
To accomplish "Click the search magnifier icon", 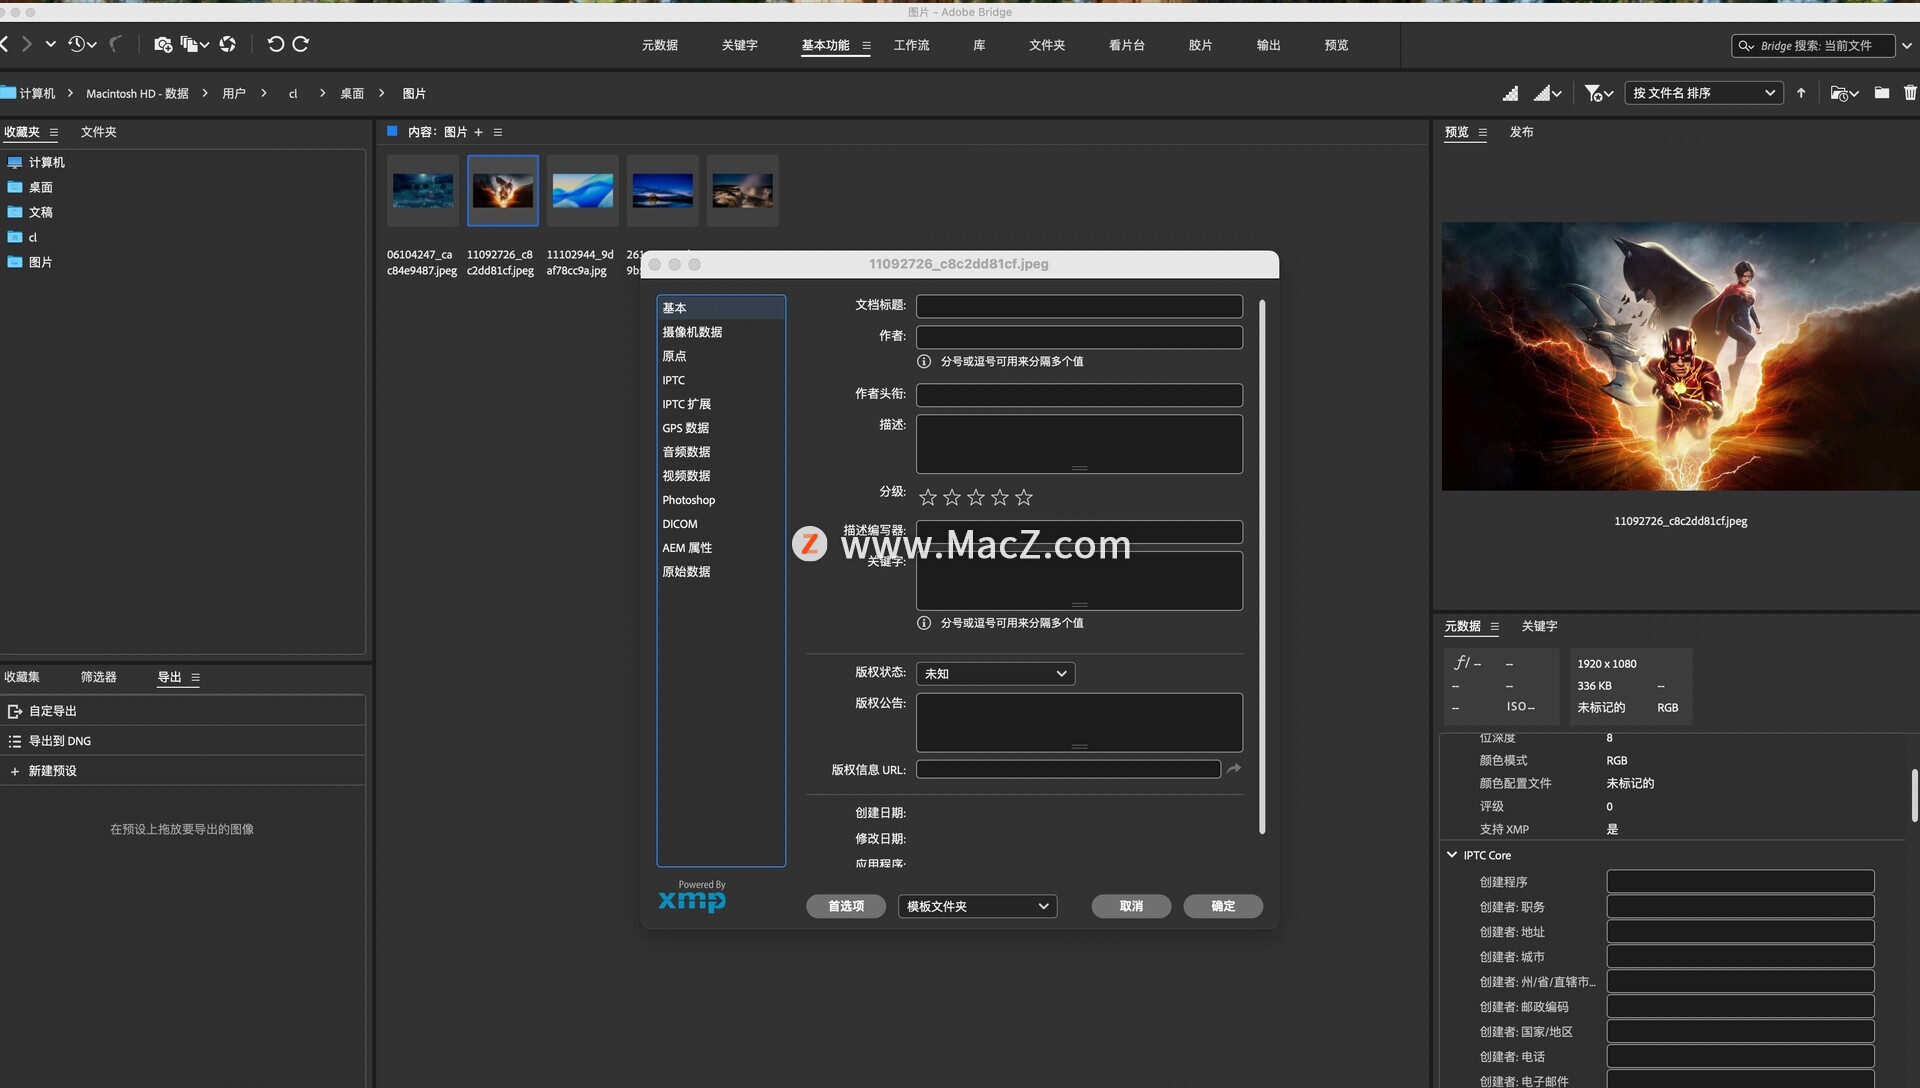I will coord(1746,46).
